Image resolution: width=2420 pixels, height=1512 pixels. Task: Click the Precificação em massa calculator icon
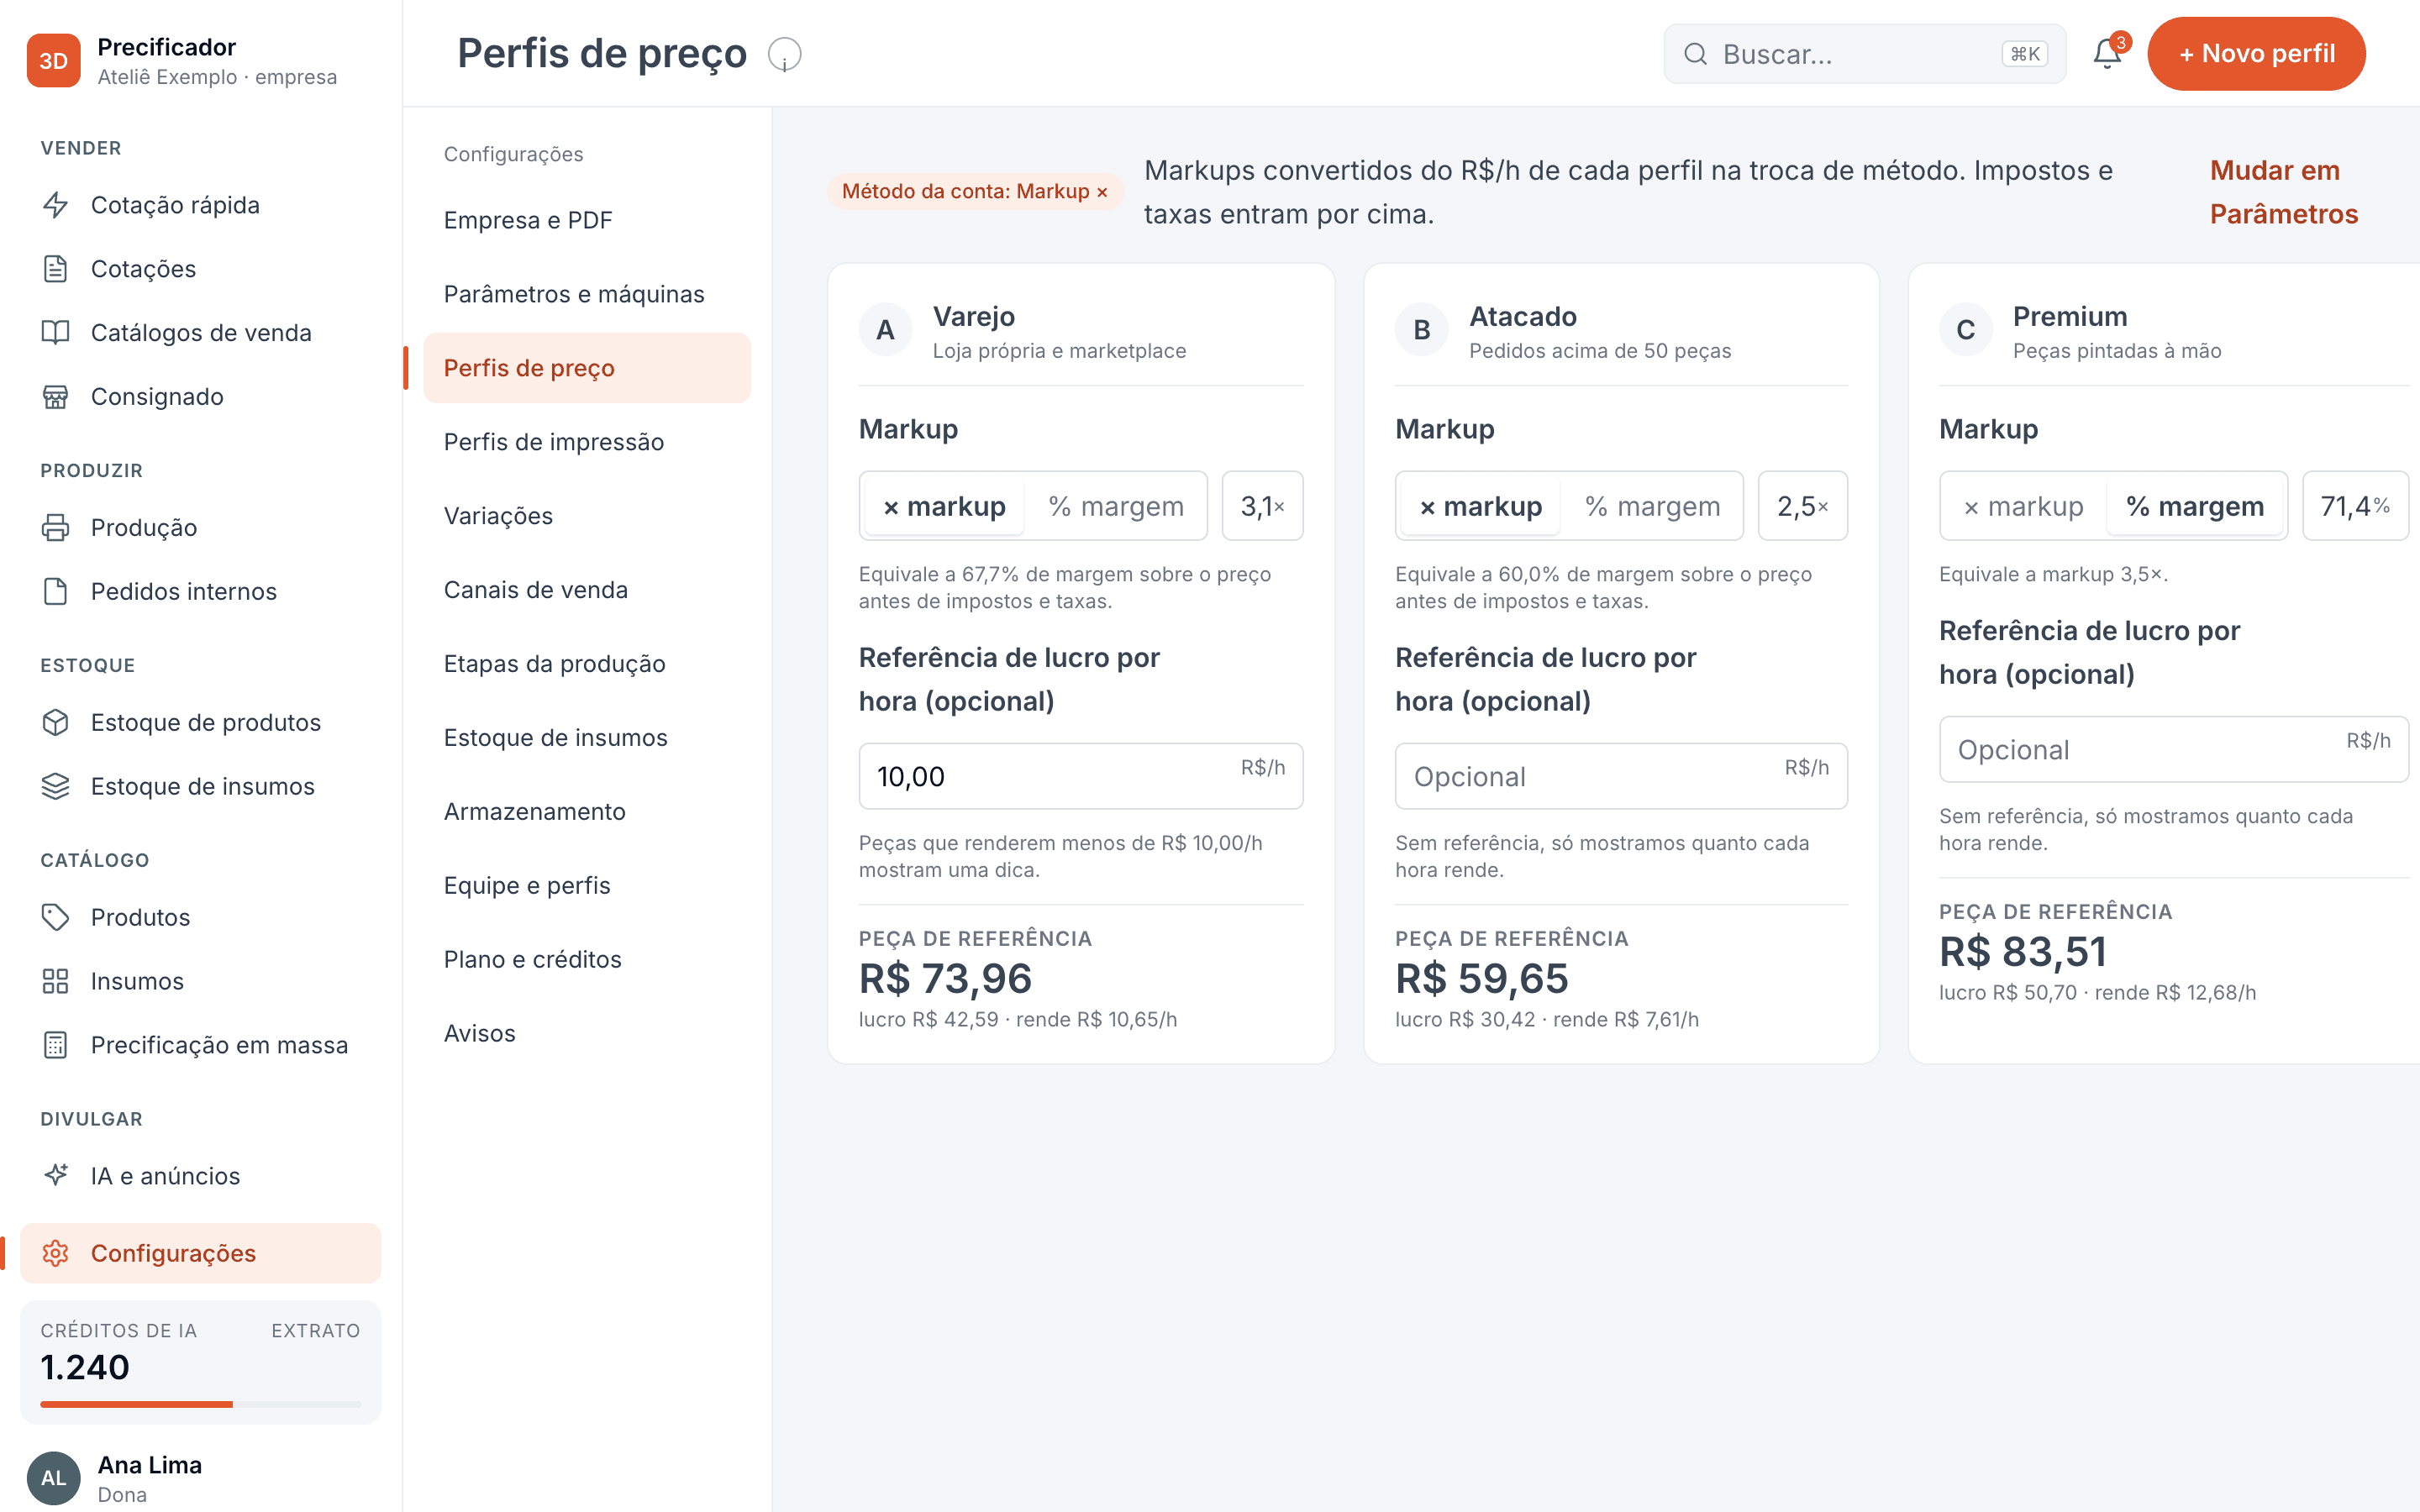point(56,1046)
